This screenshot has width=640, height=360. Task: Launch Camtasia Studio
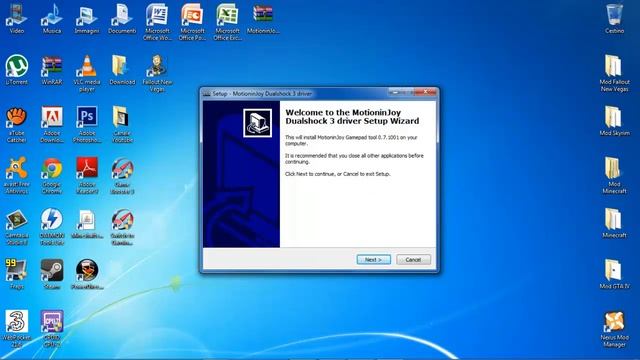(x=17, y=227)
